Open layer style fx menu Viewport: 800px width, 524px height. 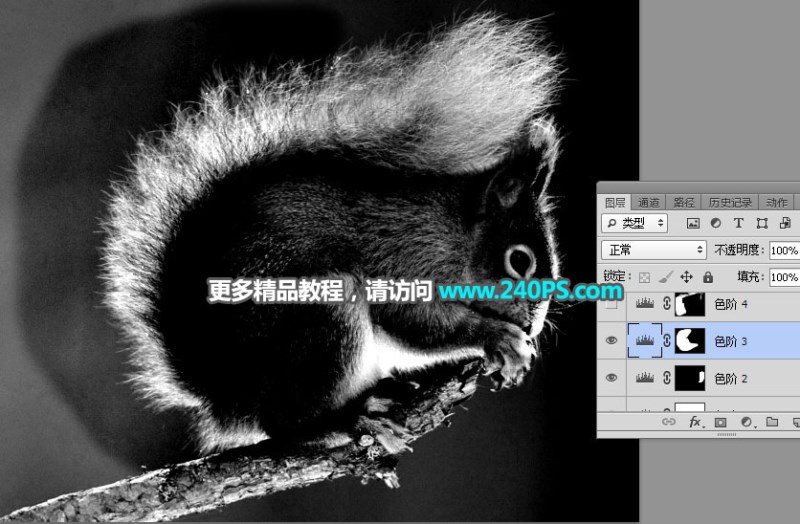(695, 422)
